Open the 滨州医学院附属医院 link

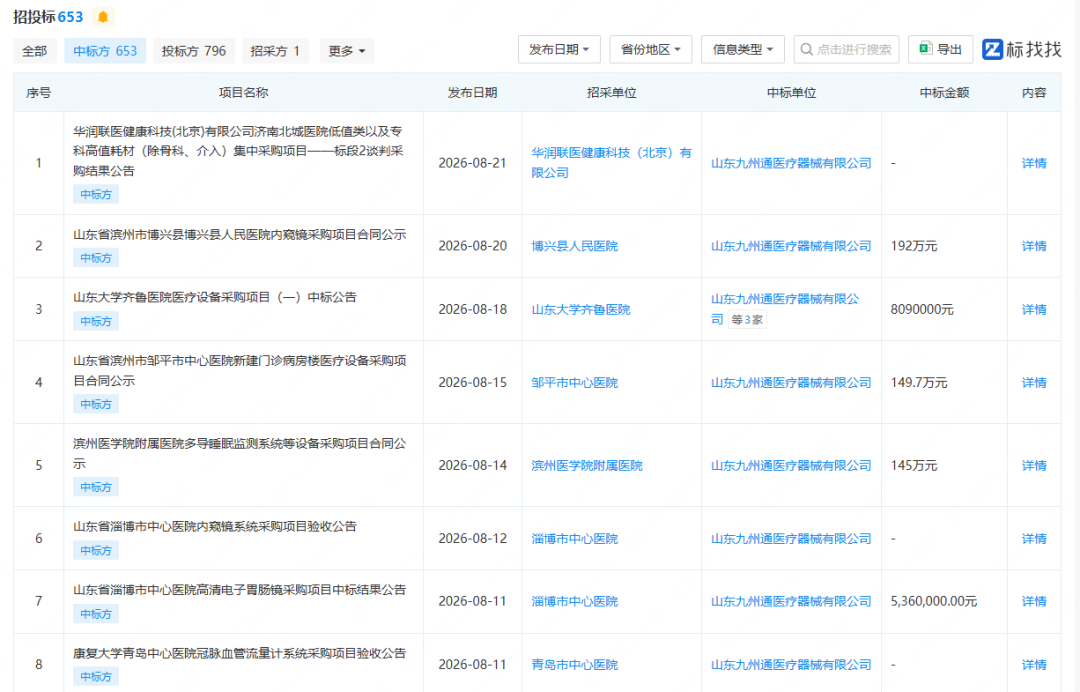[x=587, y=465]
